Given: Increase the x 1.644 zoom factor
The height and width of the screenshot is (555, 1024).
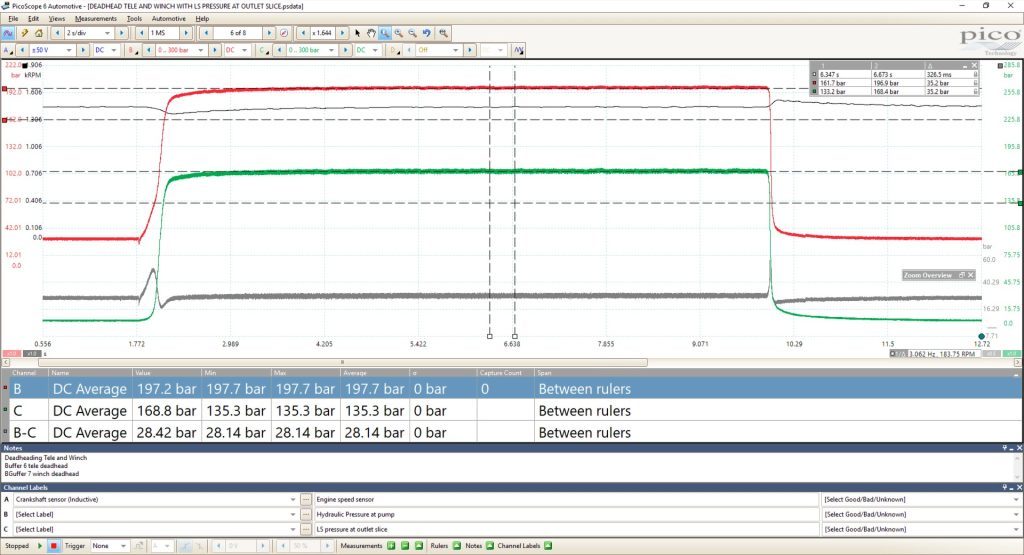Looking at the screenshot, I should (342, 33).
